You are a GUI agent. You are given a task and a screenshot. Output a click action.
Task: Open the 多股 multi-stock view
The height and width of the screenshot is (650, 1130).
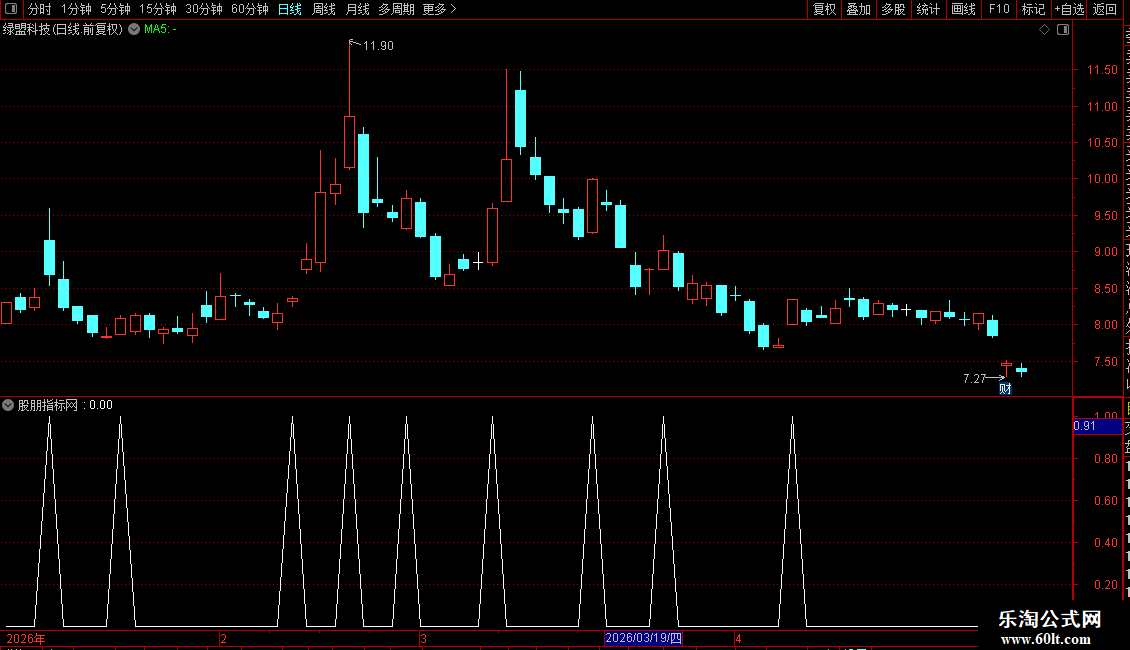coord(894,9)
